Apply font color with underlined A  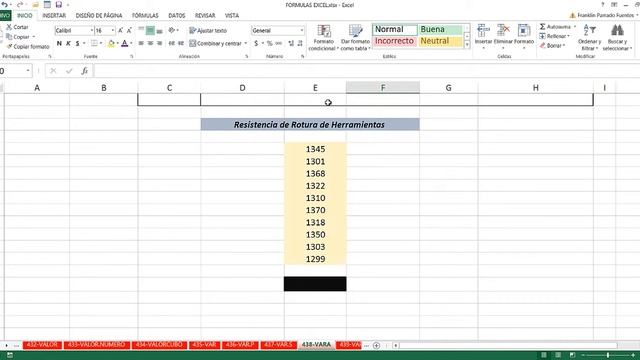point(124,43)
